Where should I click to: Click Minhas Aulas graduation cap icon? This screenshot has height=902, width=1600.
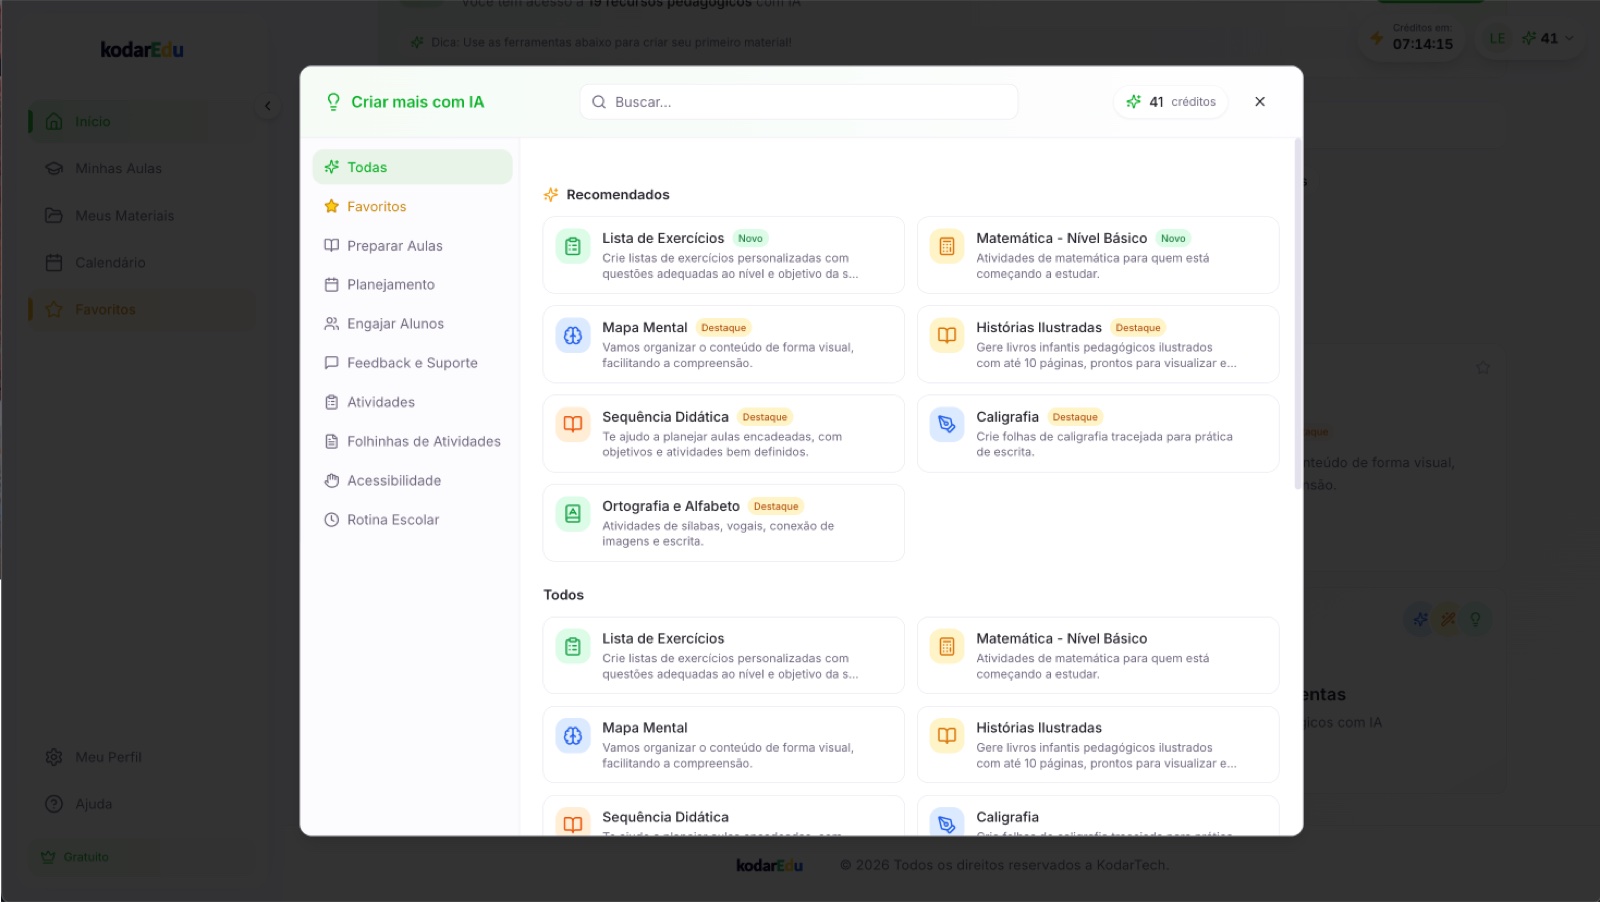point(54,168)
